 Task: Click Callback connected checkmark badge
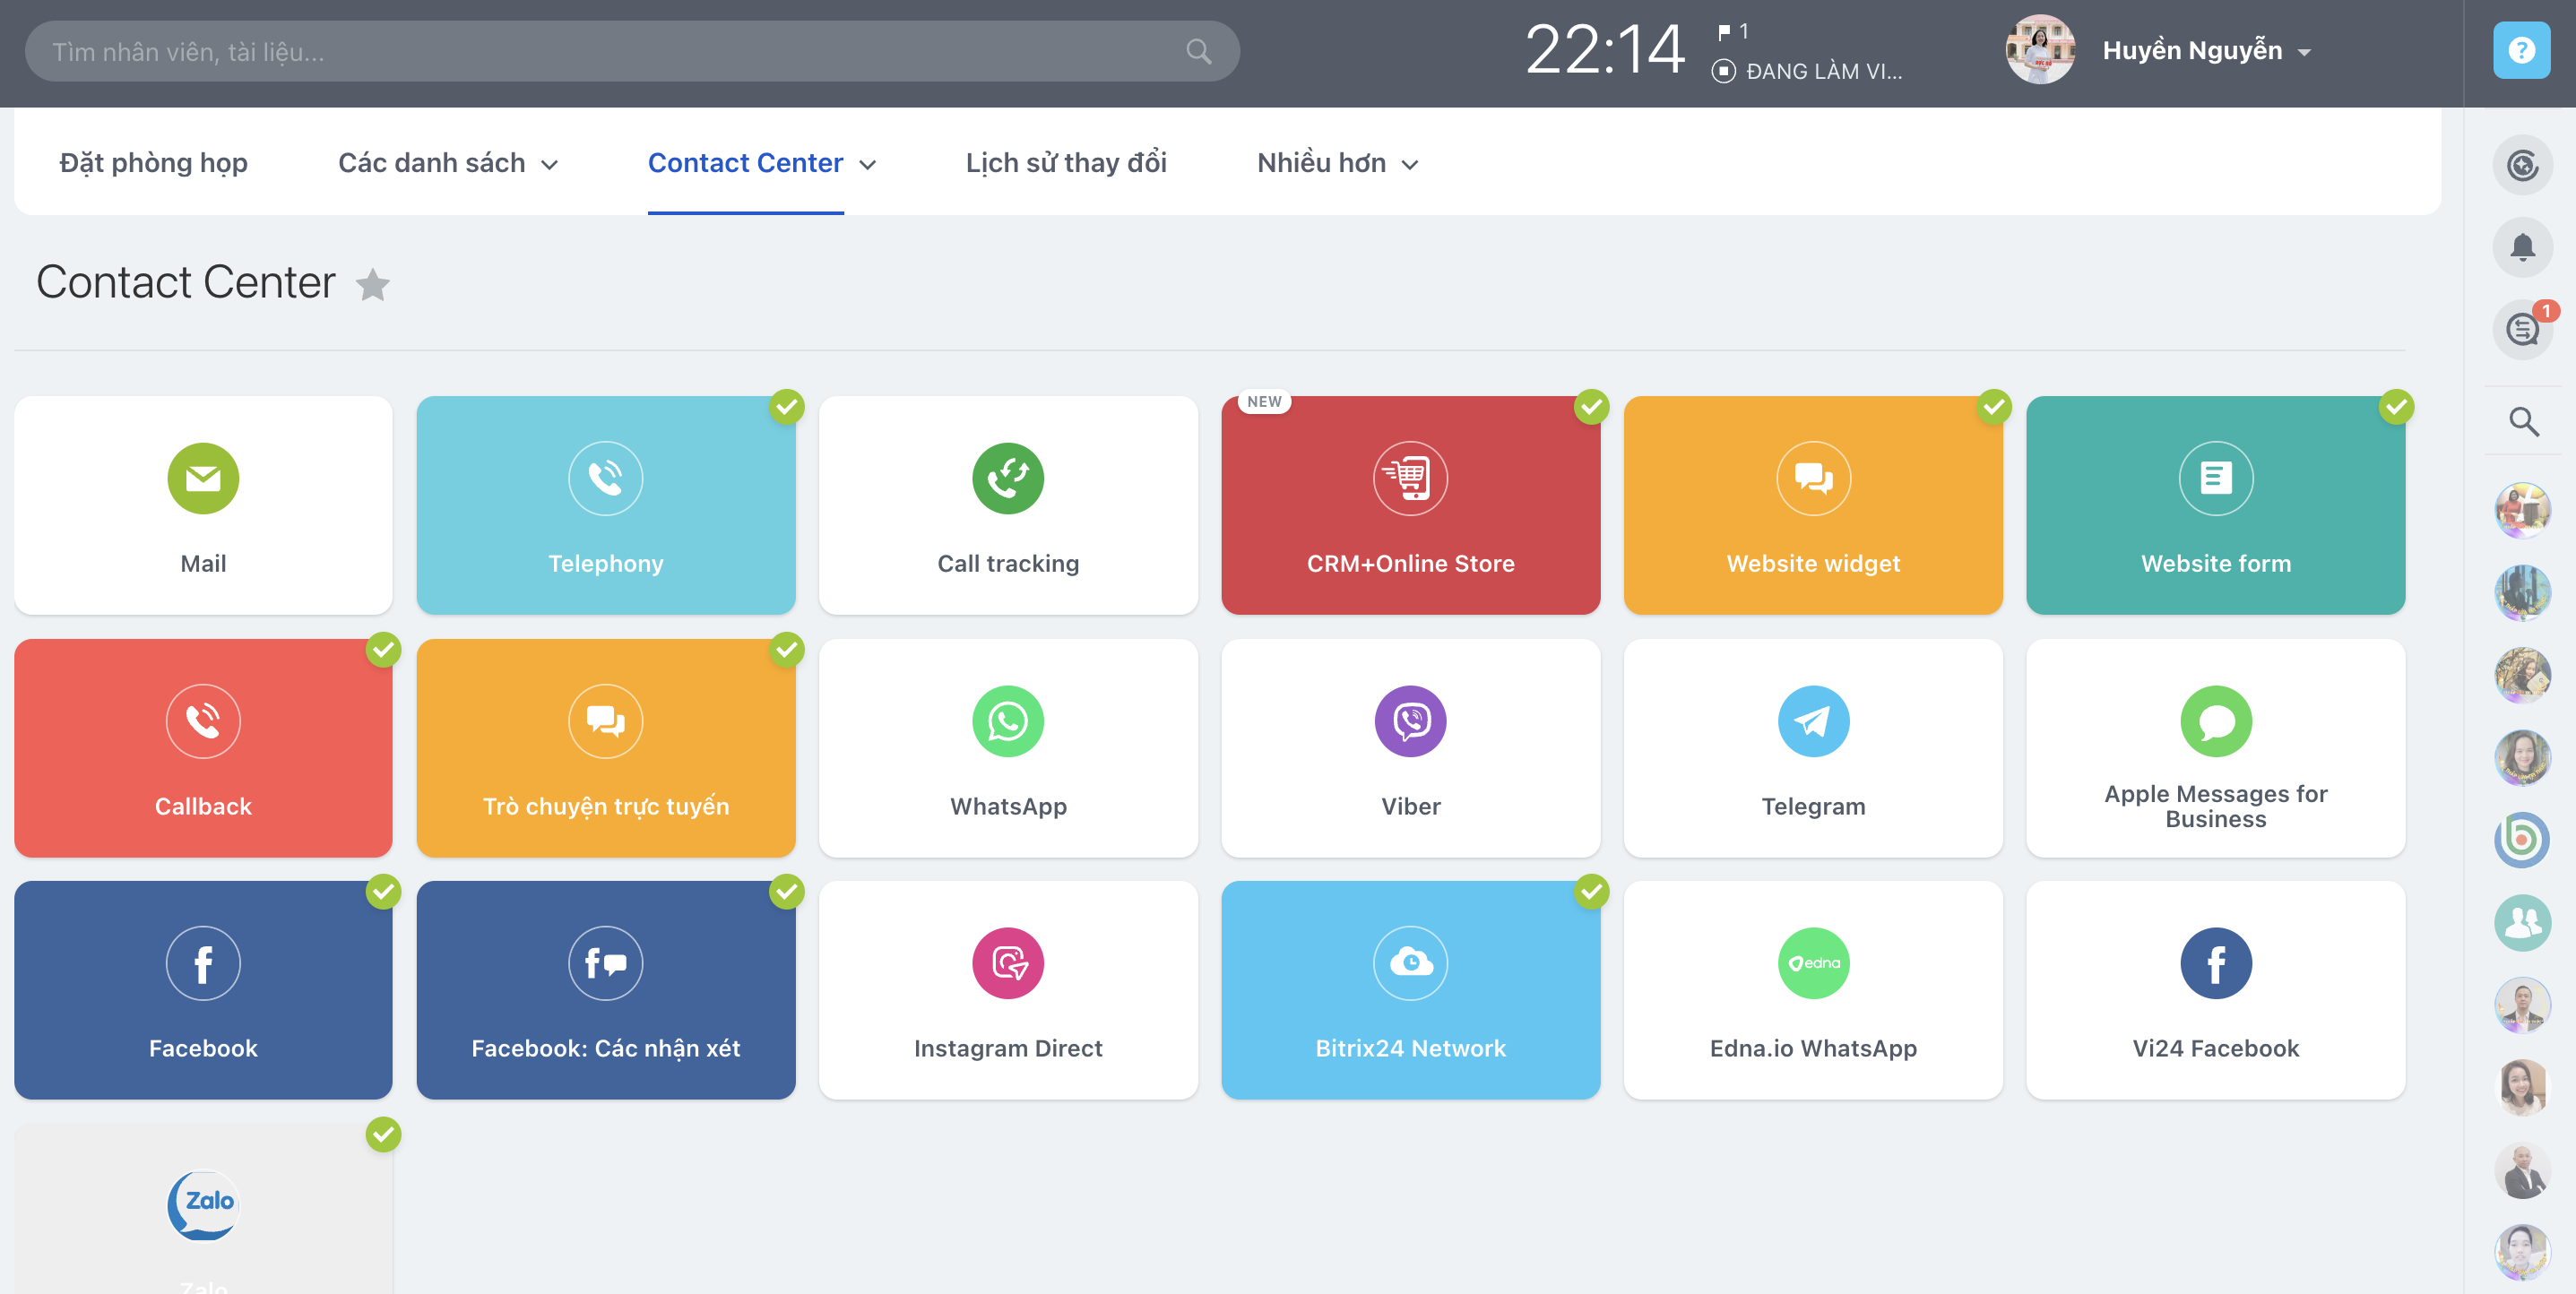pos(383,650)
